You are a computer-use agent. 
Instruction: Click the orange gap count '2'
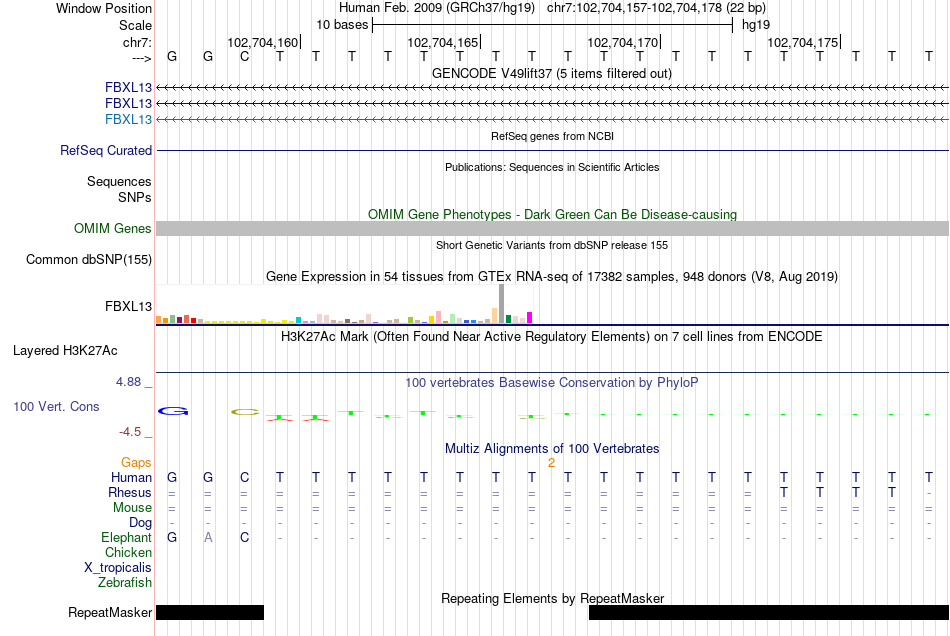[x=551, y=463]
